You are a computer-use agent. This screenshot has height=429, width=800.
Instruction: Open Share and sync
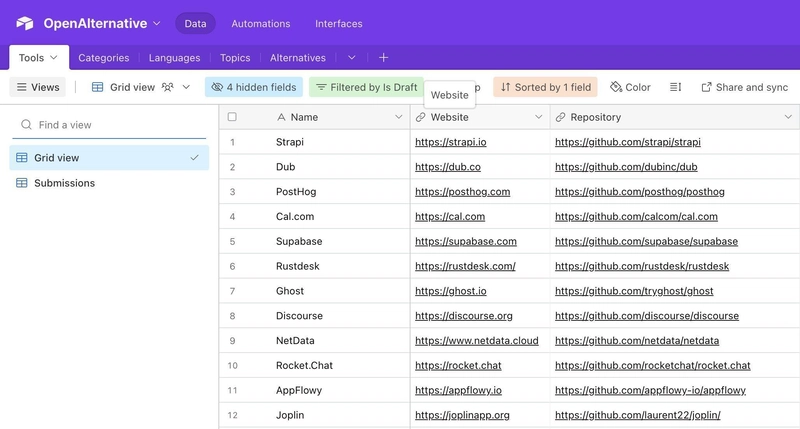coord(744,87)
